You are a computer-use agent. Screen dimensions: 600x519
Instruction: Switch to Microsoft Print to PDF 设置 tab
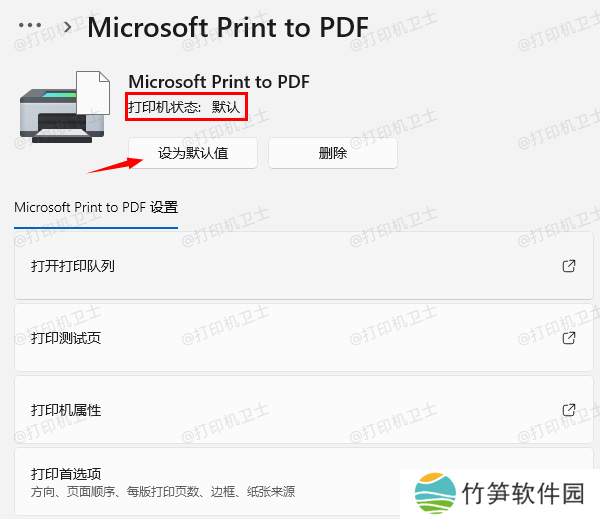96,207
